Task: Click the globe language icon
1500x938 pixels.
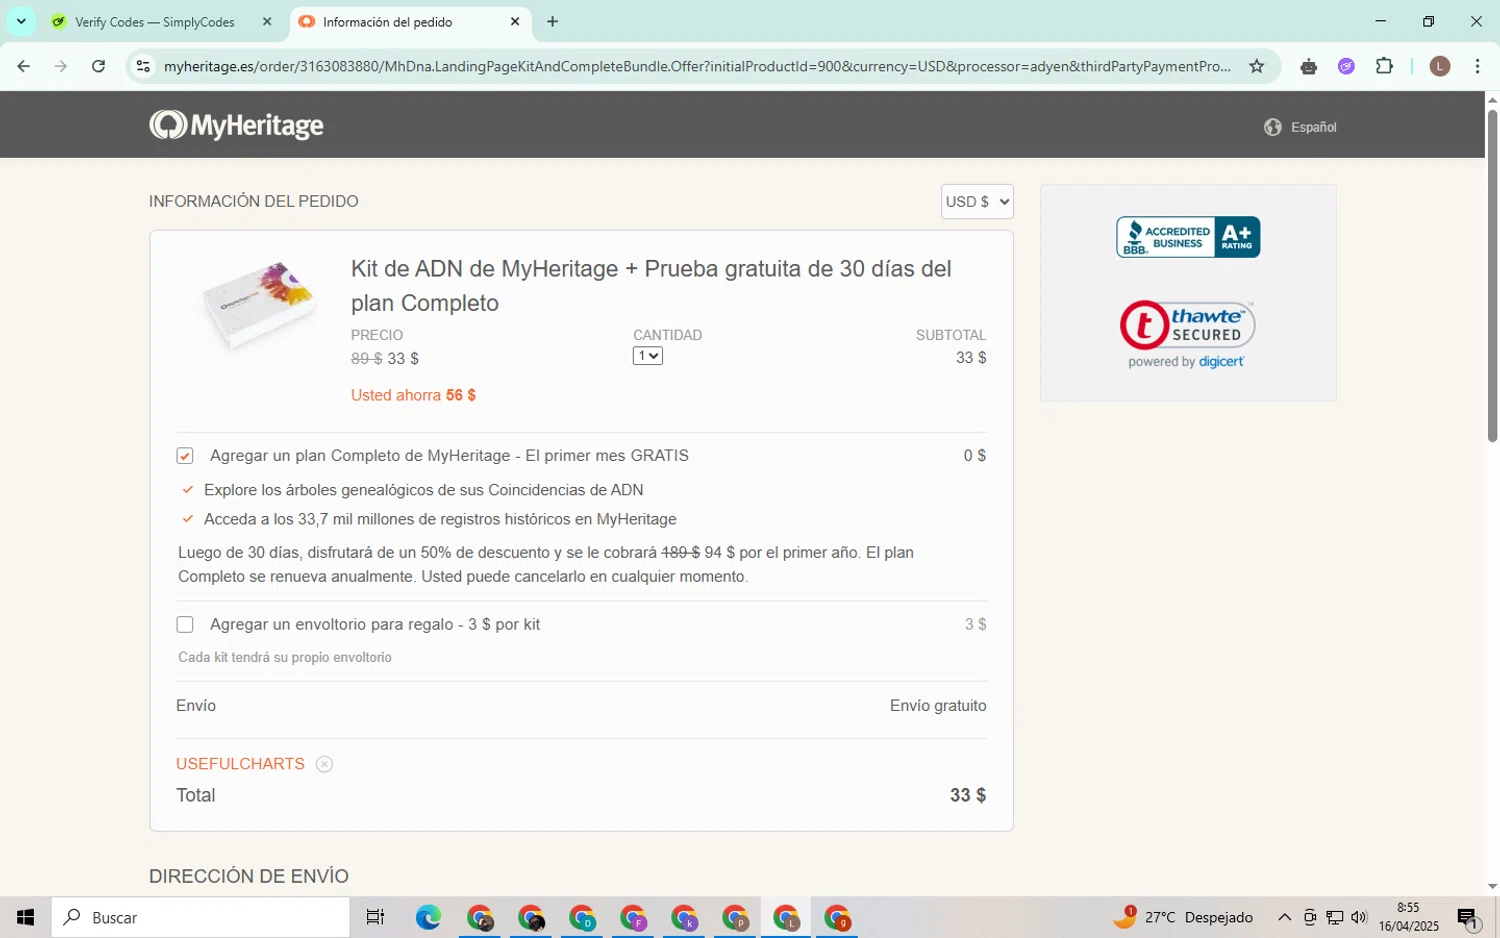Action: coord(1272,127)
